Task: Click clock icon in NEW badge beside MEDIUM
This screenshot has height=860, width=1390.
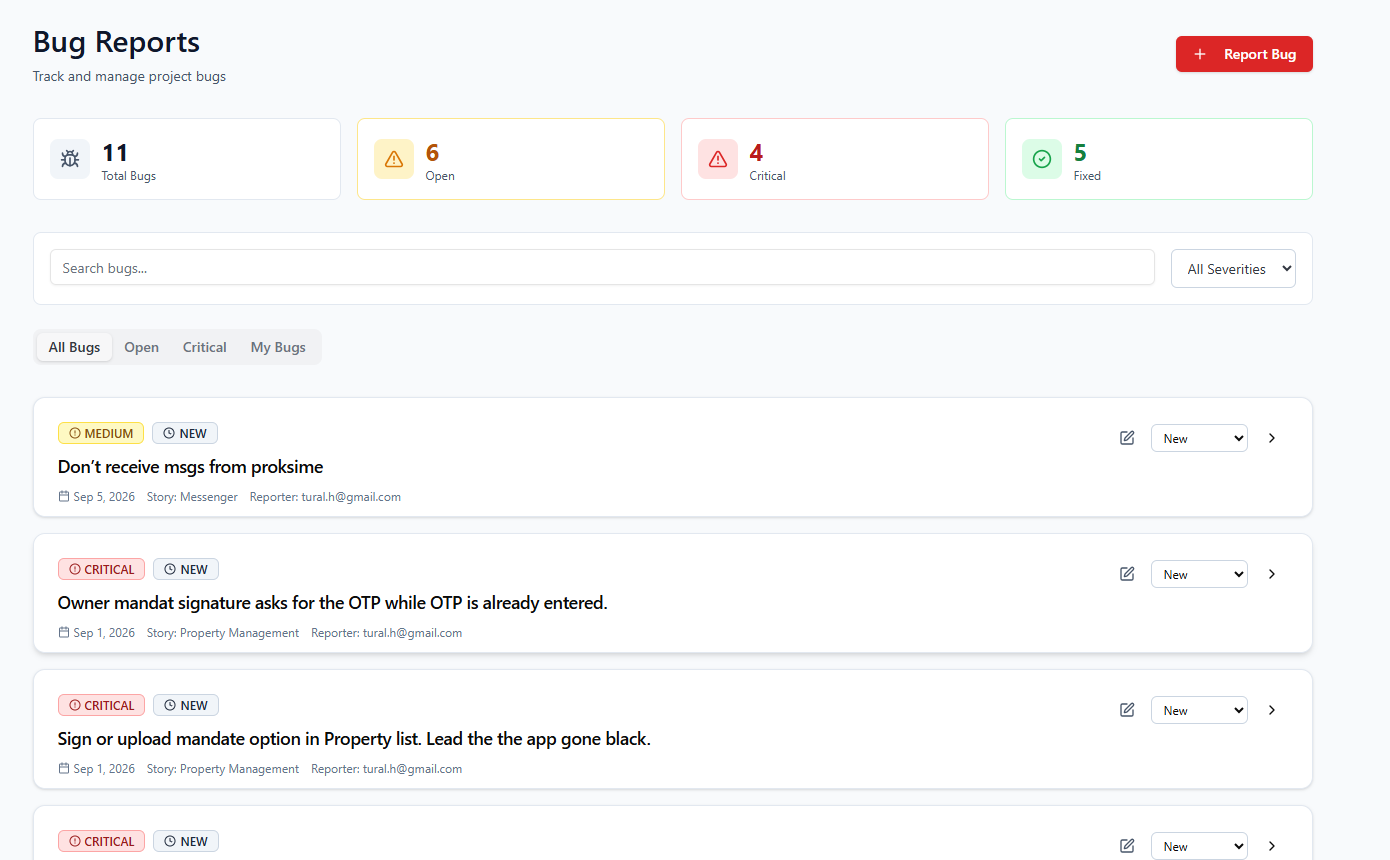Action: [x=169, y=434]
